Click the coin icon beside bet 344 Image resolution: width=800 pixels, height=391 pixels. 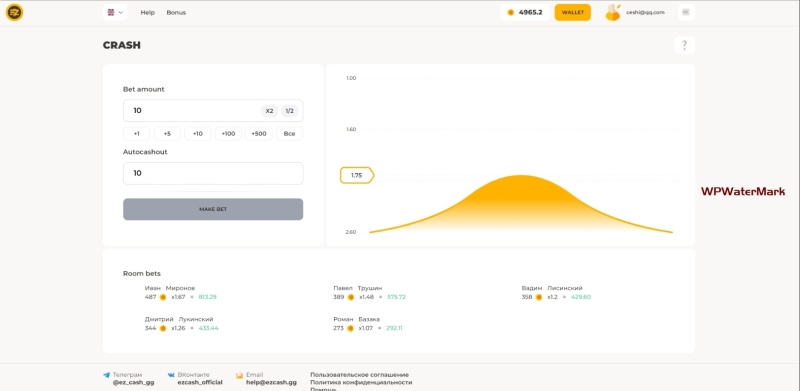point(163,328)
